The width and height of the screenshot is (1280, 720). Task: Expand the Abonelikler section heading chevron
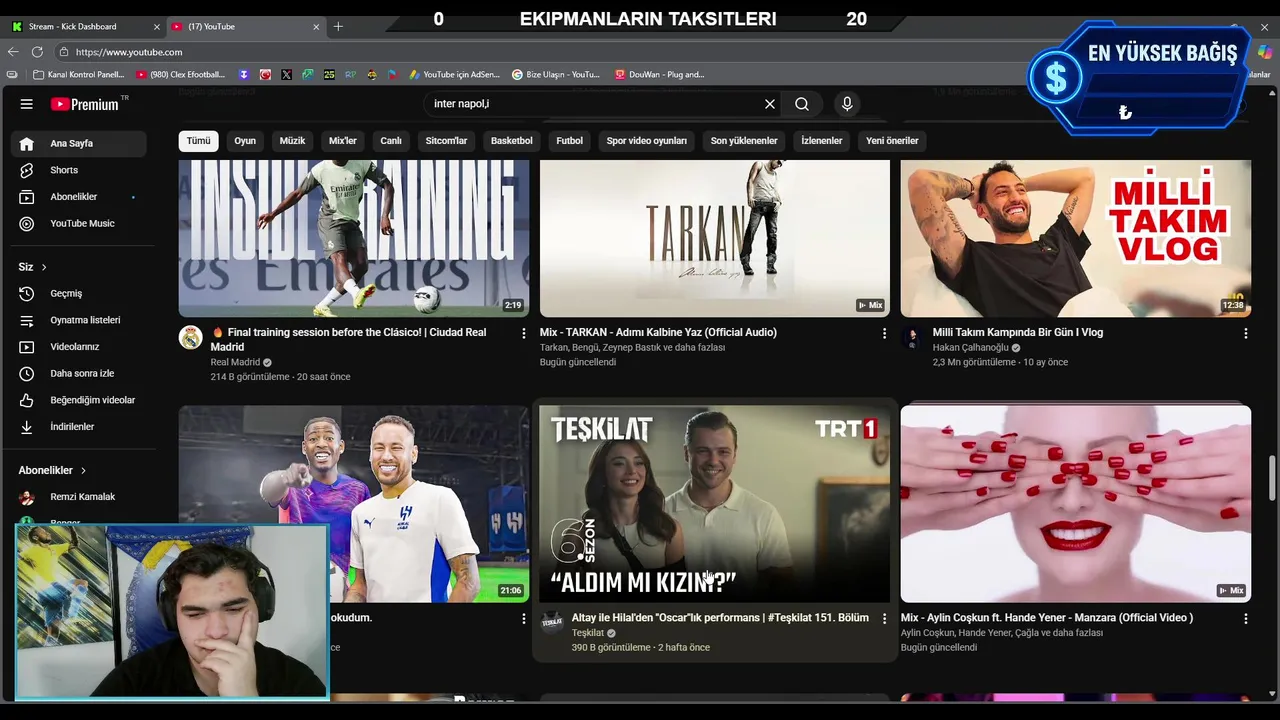tap(83, 470)
